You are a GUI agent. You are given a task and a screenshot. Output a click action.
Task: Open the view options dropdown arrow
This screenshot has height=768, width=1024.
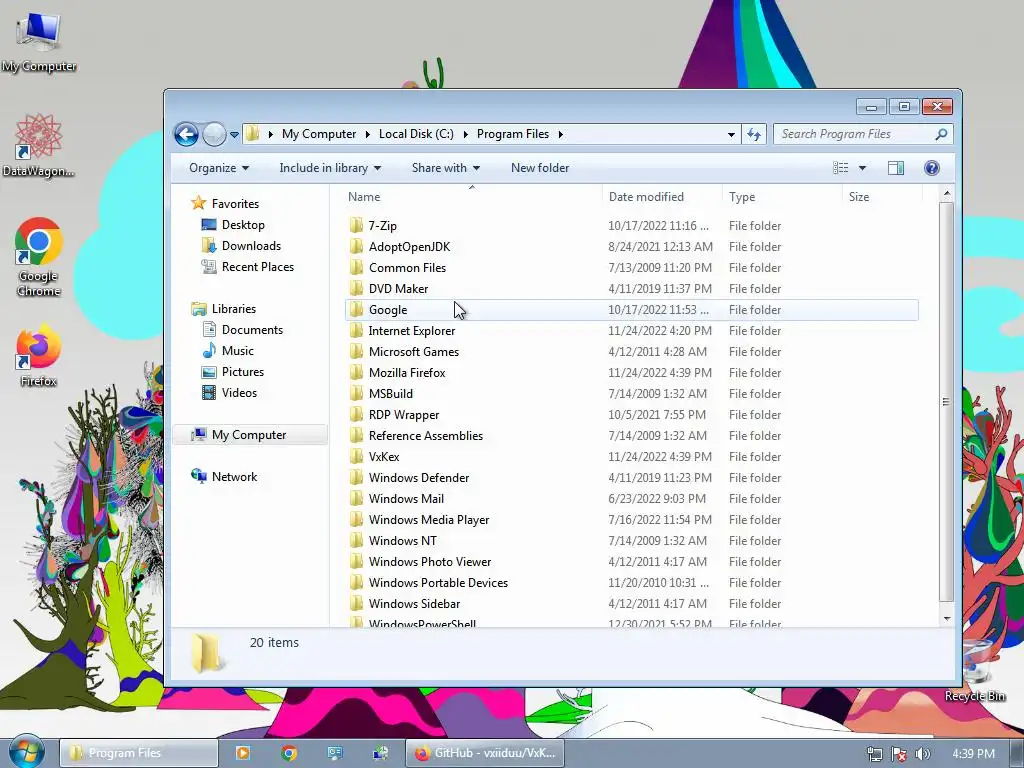click(862, 168)
